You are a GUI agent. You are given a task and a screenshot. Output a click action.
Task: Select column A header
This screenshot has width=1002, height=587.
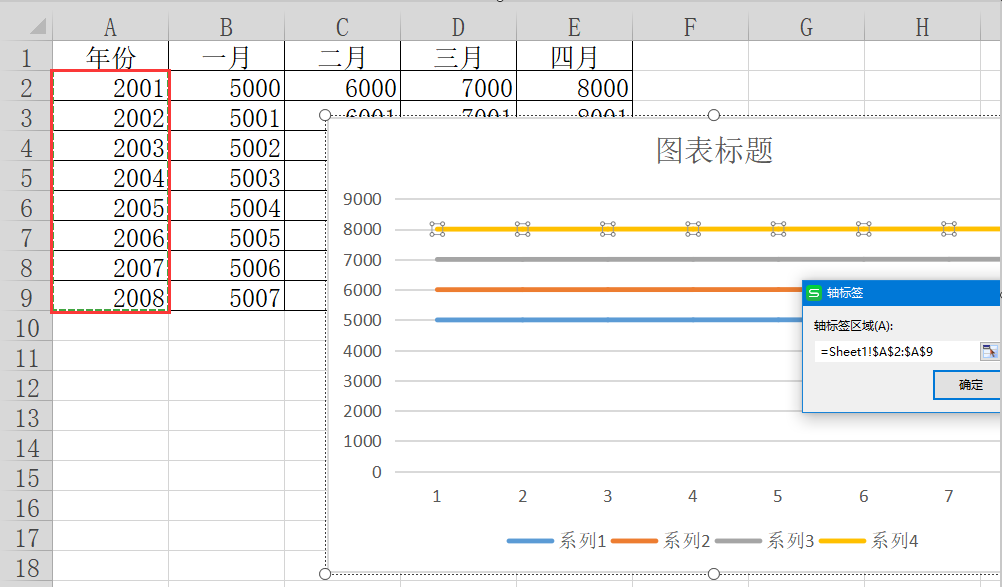tap(111, 27)
